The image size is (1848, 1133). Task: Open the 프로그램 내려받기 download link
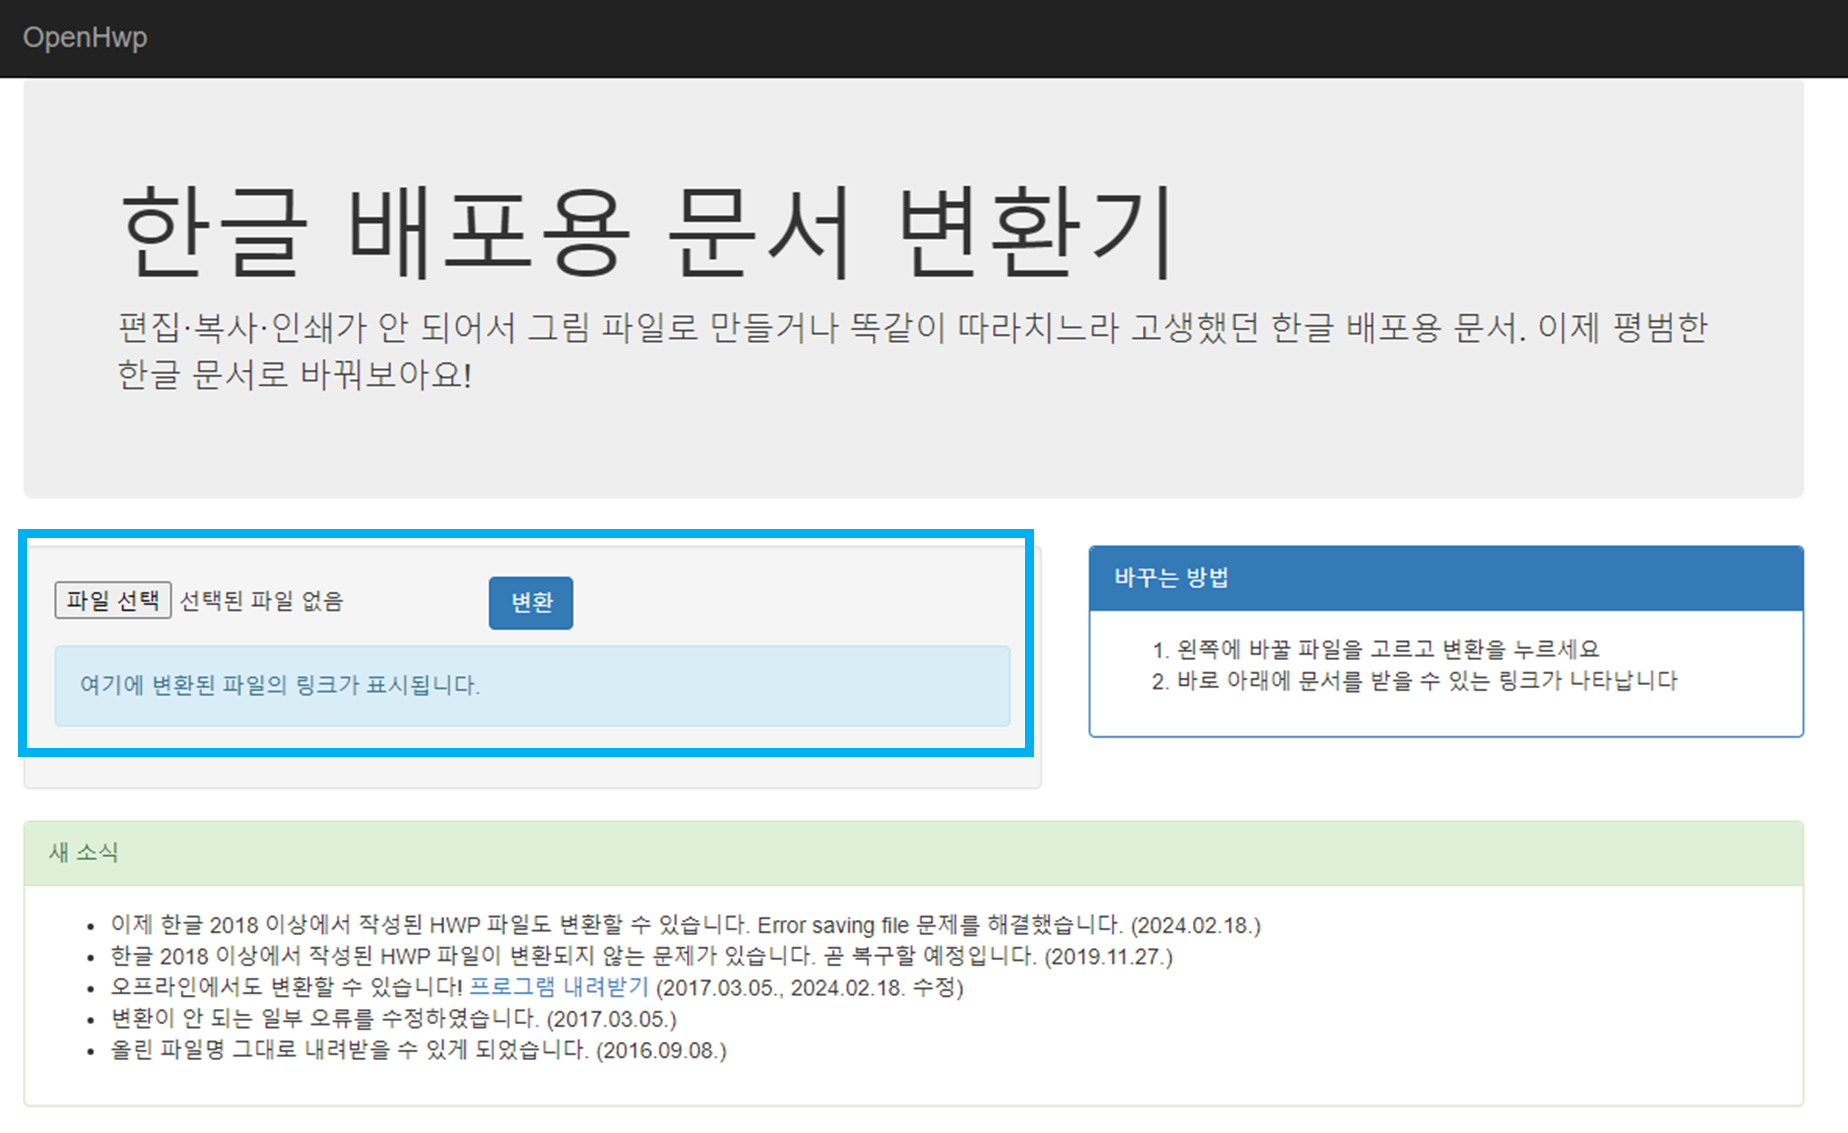click(x=557, y=988)
